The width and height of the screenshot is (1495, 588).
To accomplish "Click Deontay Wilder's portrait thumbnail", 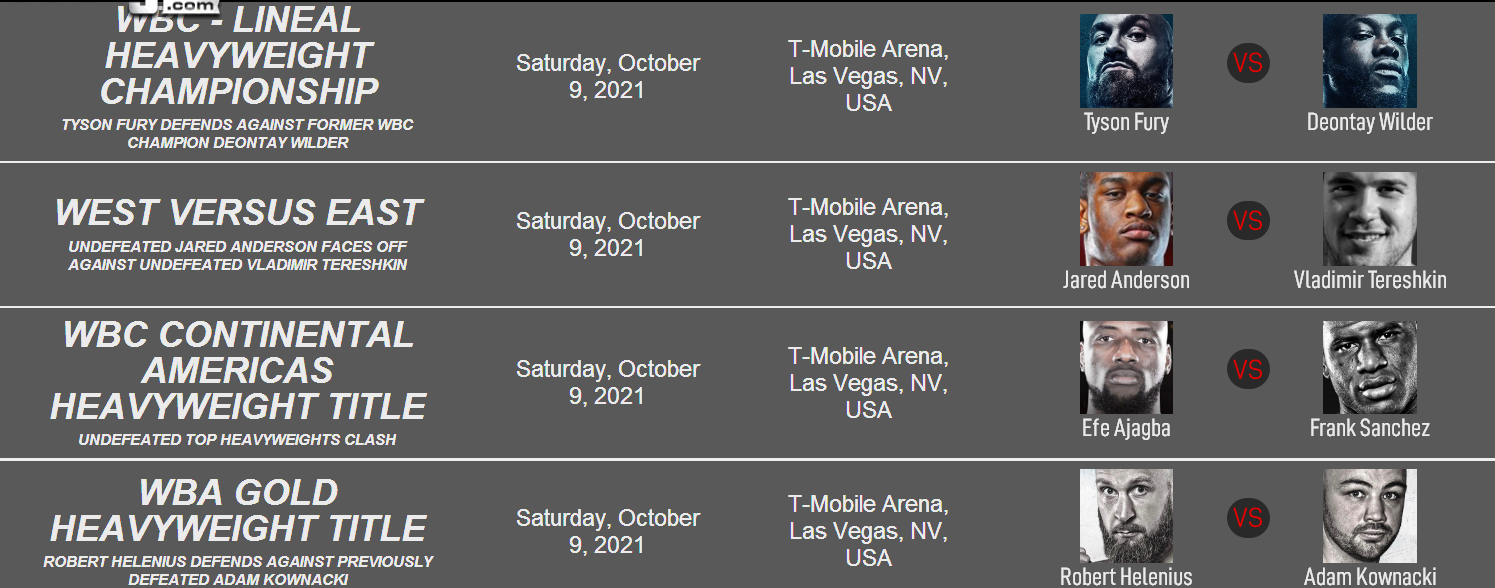I will [1369, 61].
